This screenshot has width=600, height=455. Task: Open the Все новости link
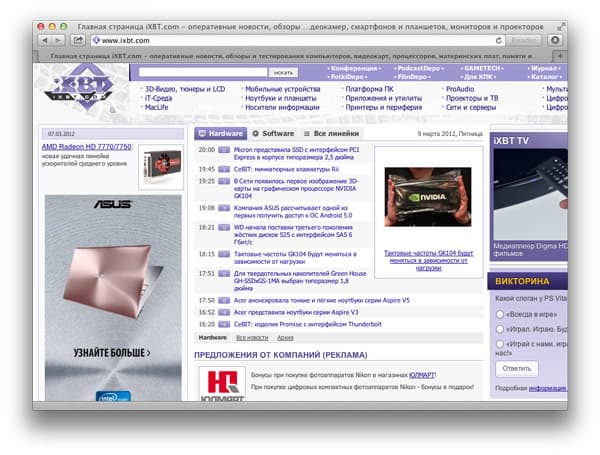[x=252, y=338]
